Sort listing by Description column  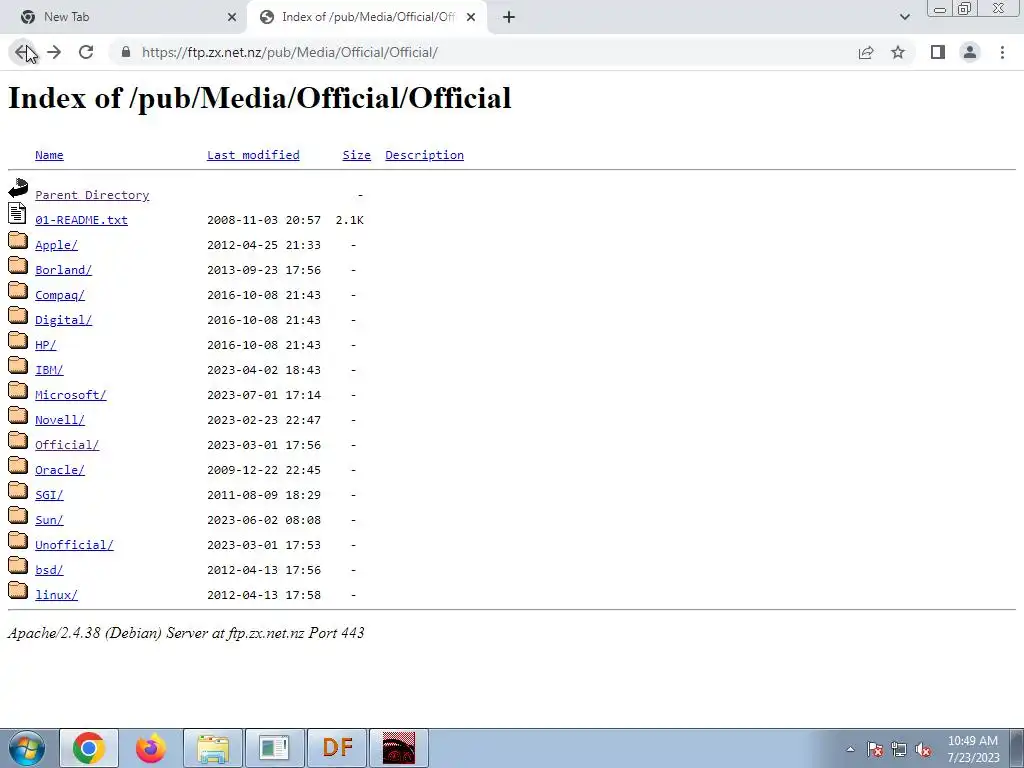[424, 155]
